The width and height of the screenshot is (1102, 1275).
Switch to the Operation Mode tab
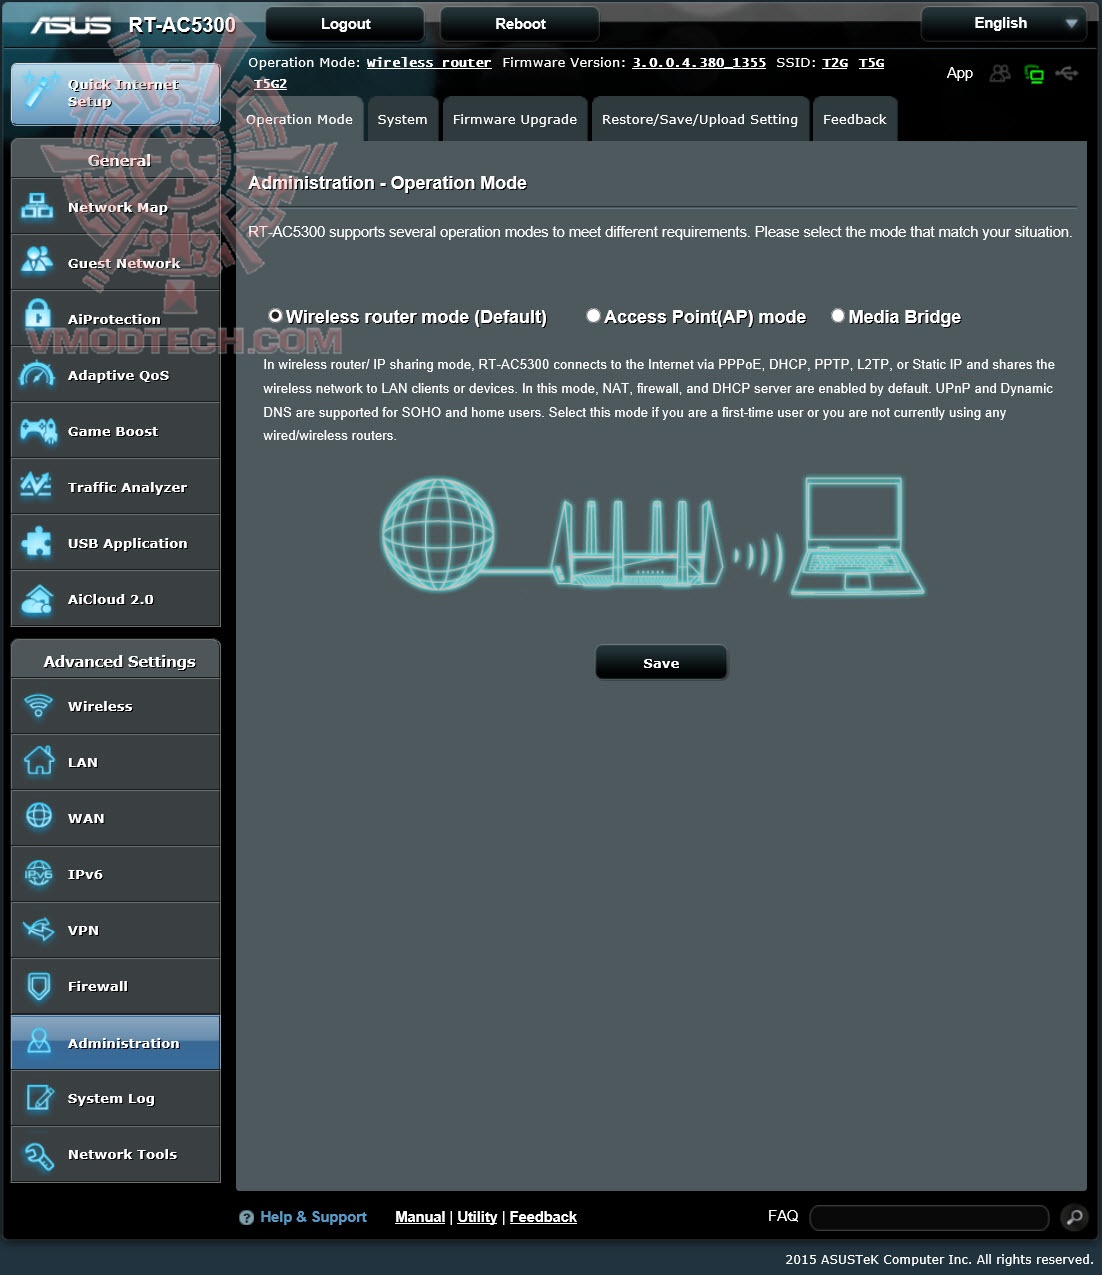pos(299,119)
